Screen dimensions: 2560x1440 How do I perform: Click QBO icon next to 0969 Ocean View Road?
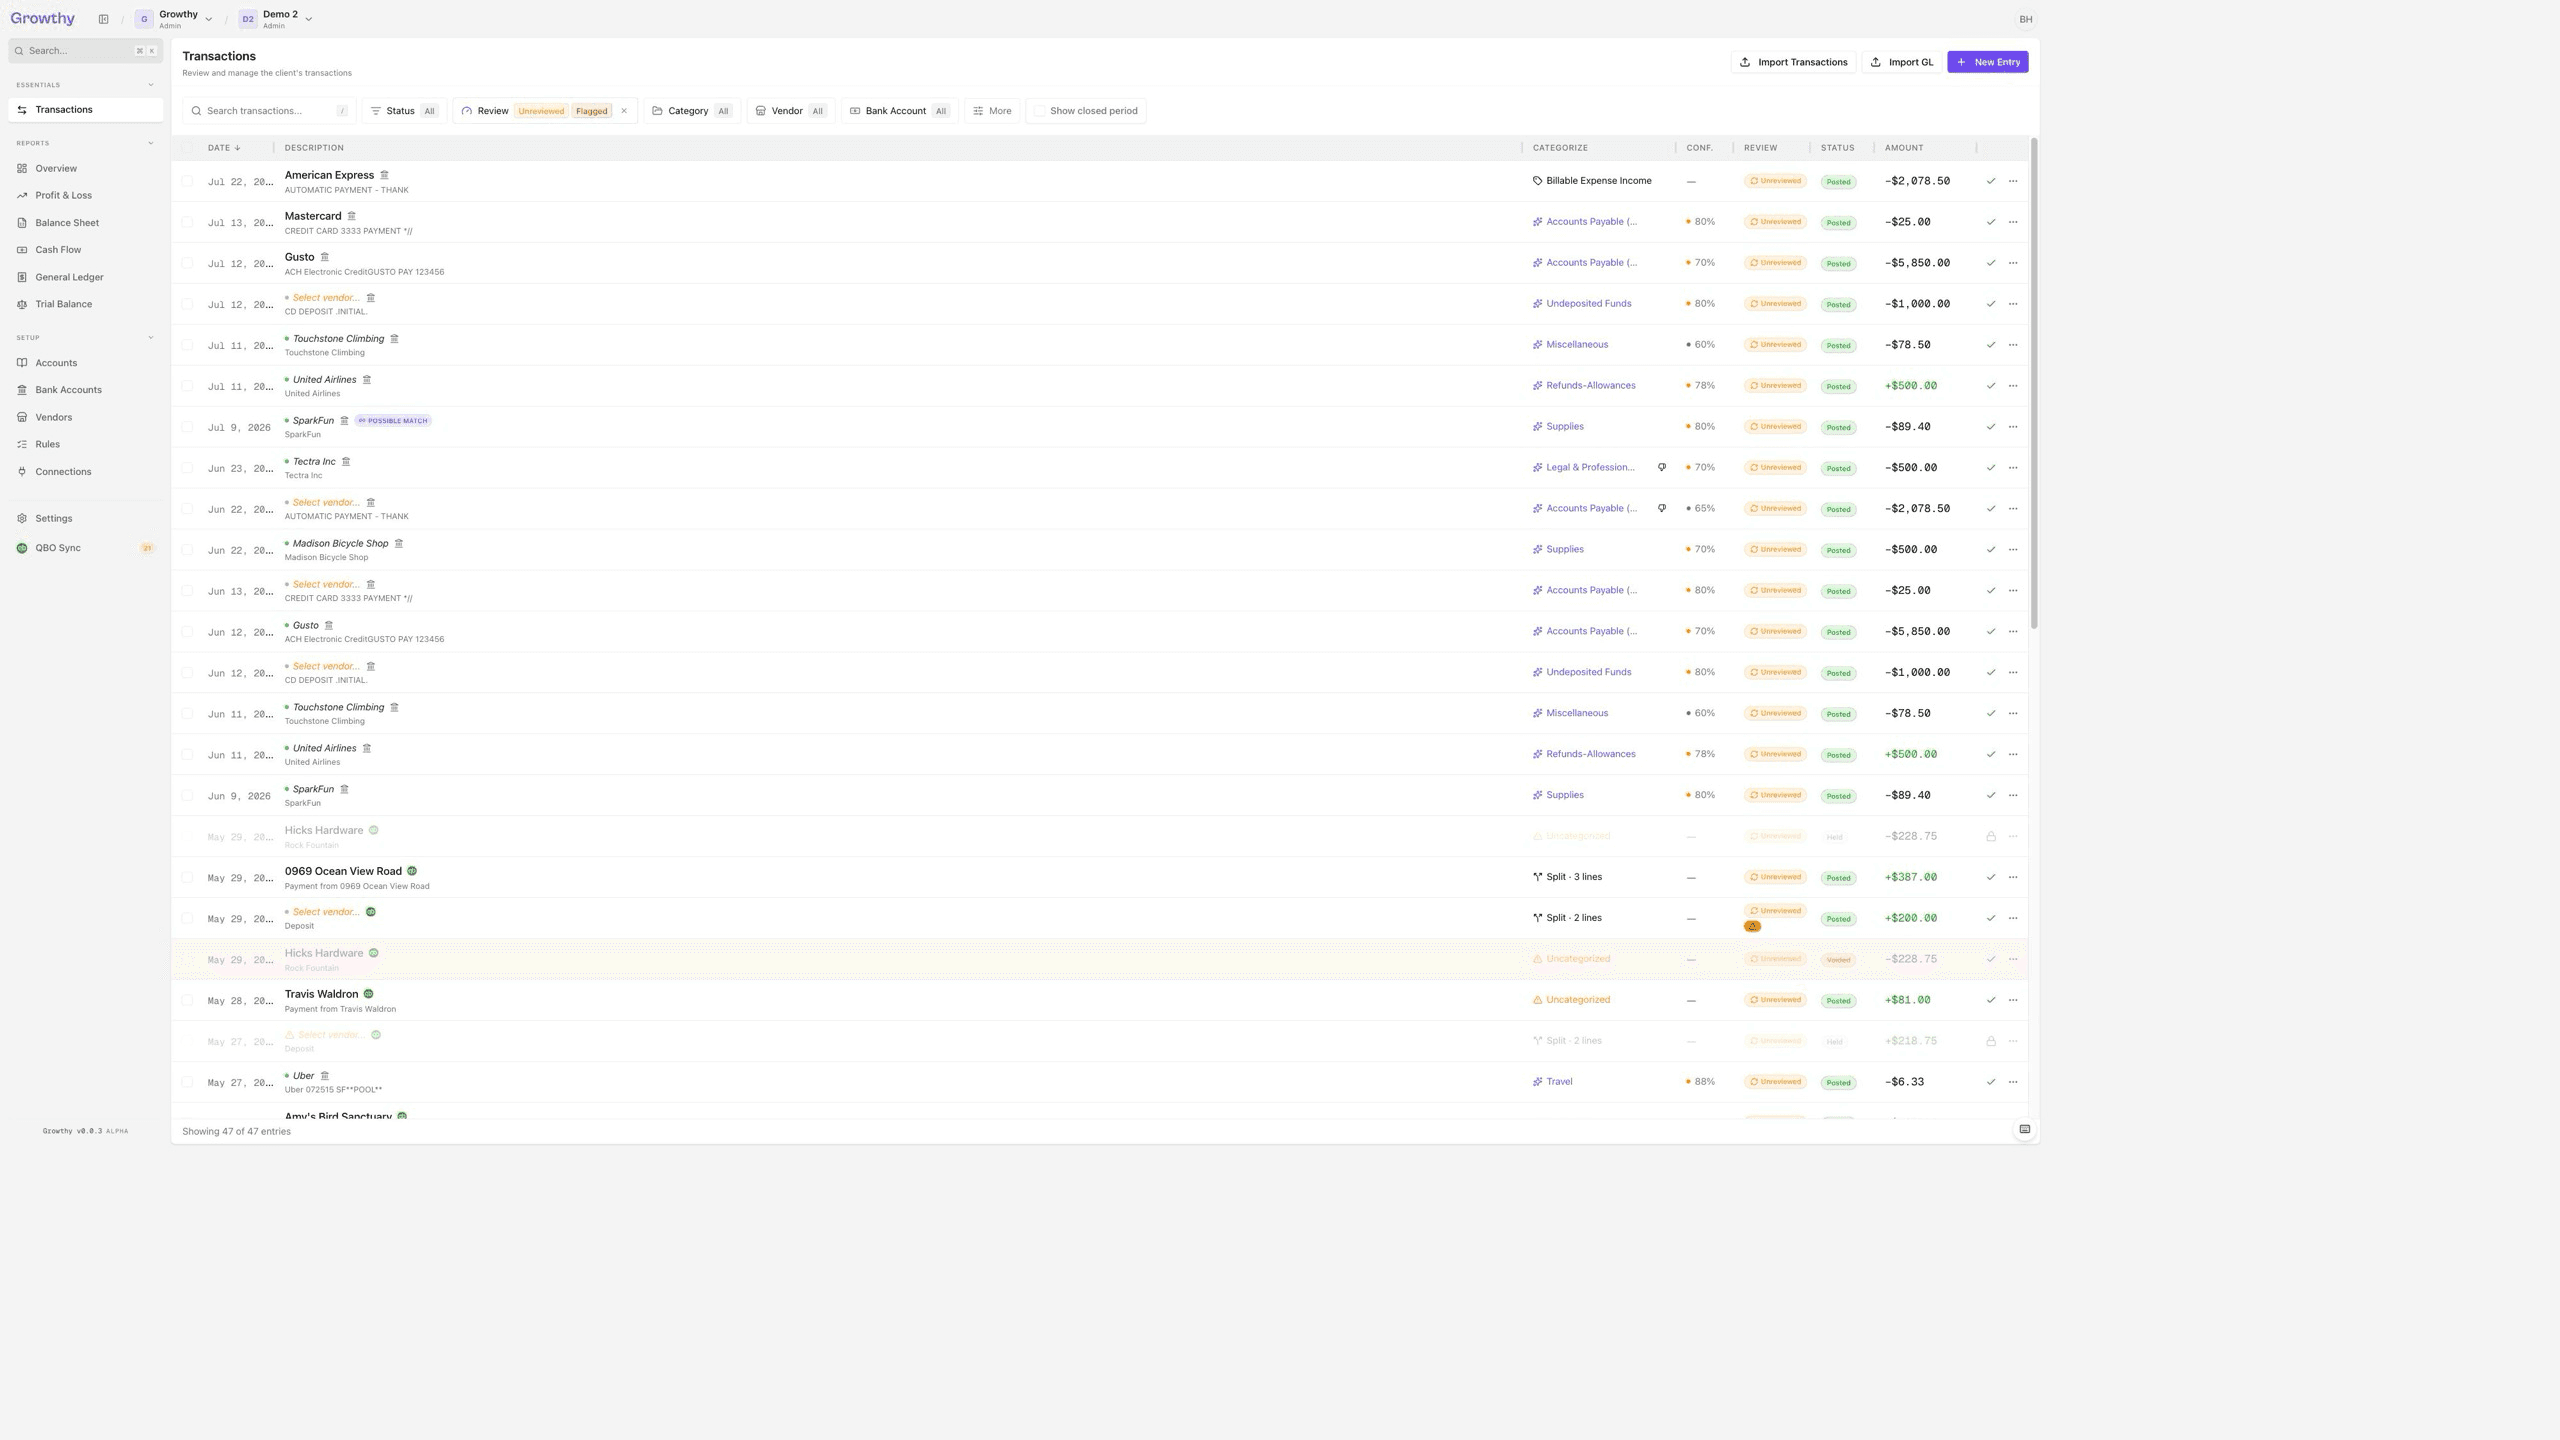pos(412,871)
